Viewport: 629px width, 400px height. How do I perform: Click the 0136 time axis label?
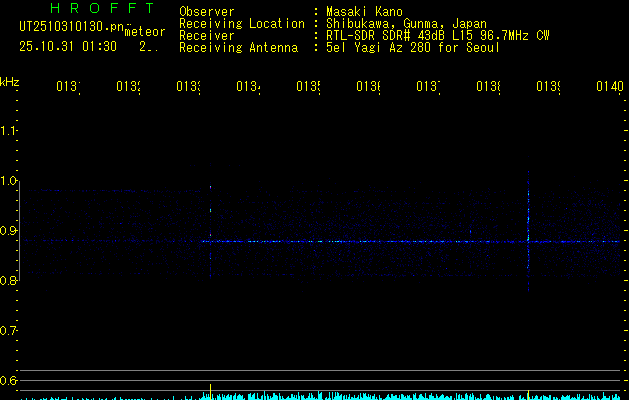click(x=368, y=86)
